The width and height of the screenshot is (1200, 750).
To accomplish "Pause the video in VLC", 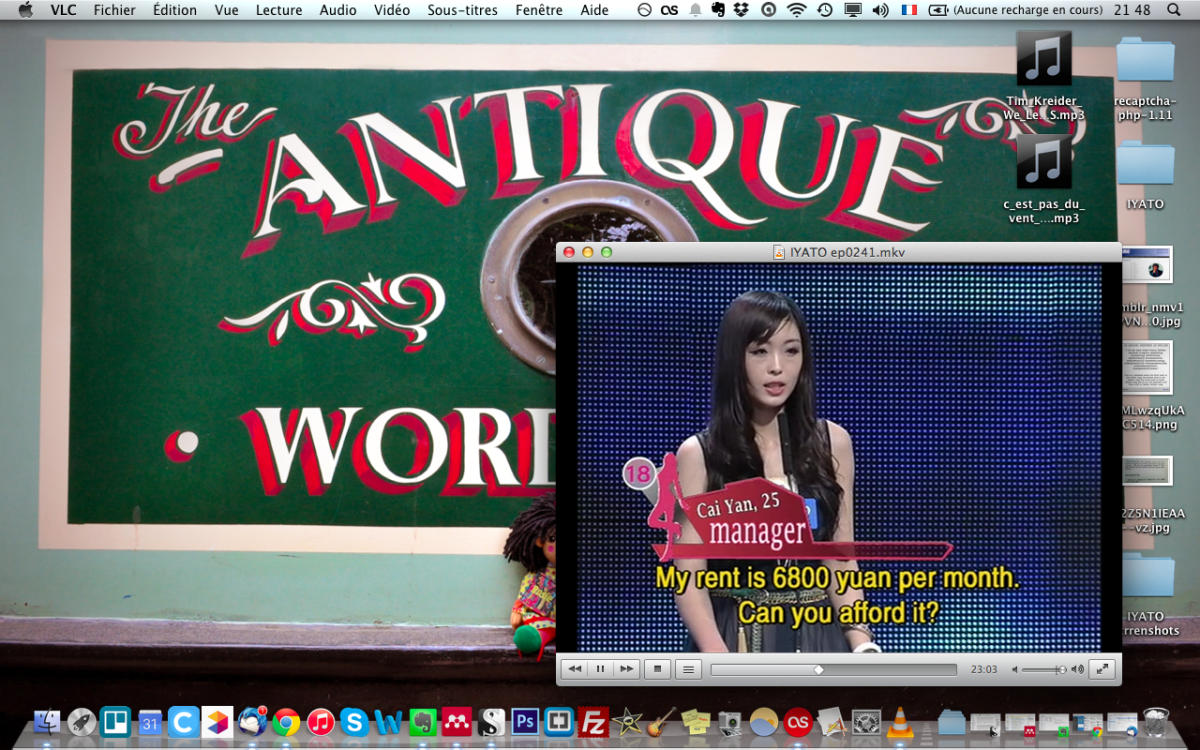I will (x=600, y=669).
